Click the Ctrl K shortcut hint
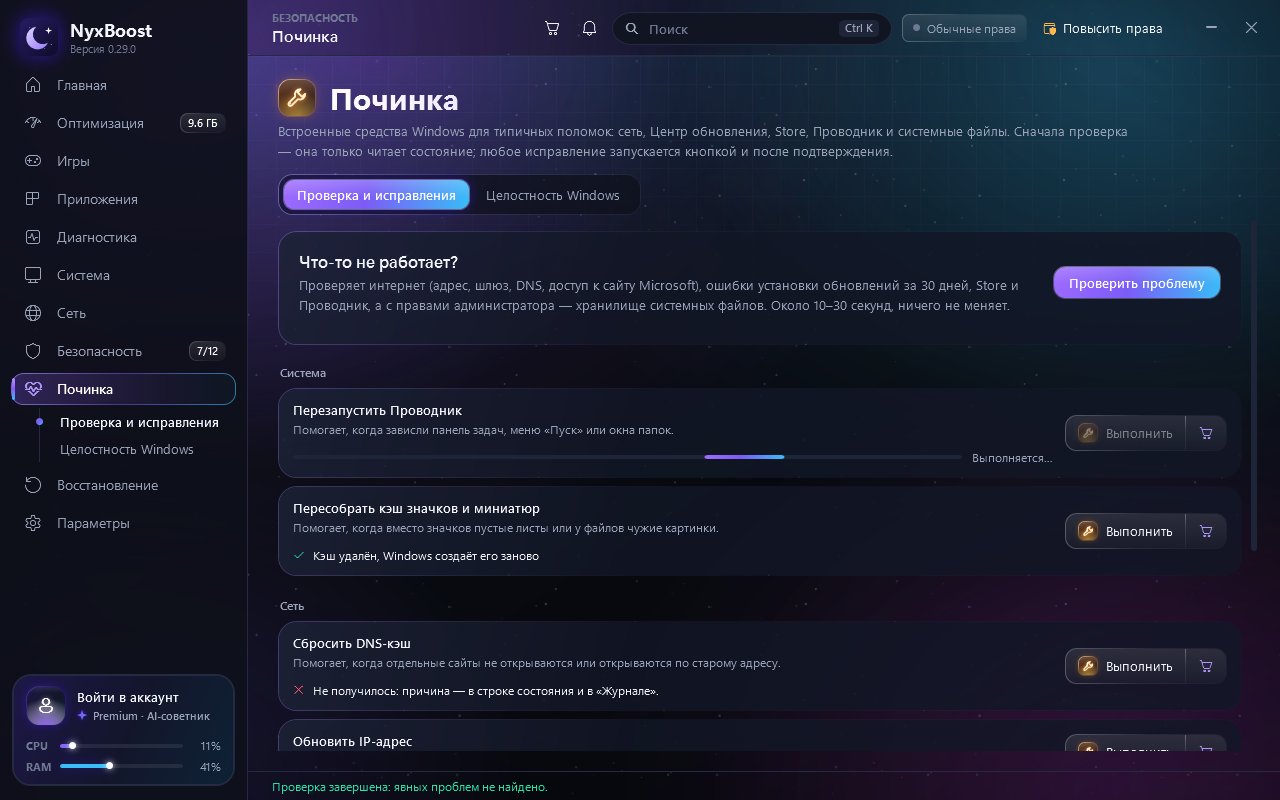 click(x=859, y=28)
